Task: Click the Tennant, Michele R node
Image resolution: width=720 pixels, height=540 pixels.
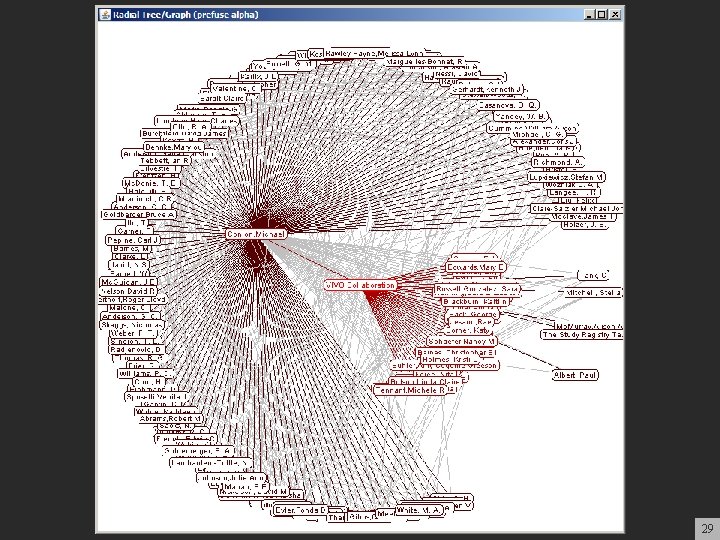Action: [x=410, y=390]
